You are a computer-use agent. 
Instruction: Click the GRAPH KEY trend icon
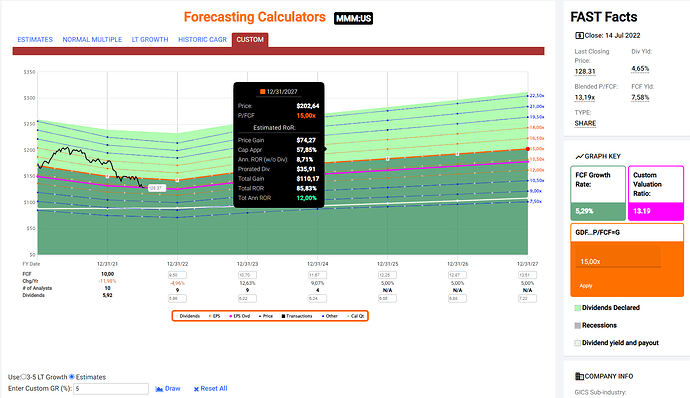pyautogui.click(x=580, y=157)
